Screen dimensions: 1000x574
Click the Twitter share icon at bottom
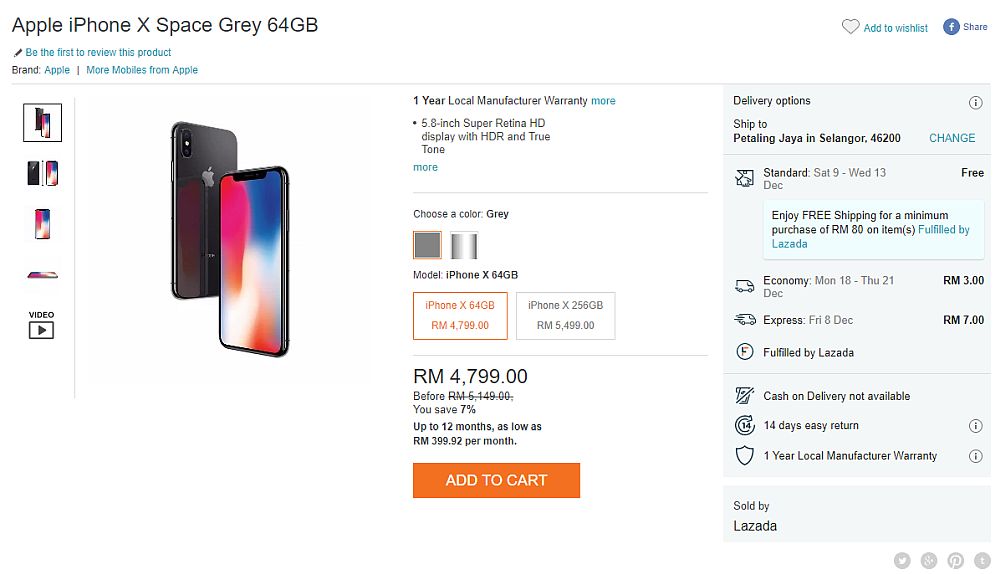[902, 560]
